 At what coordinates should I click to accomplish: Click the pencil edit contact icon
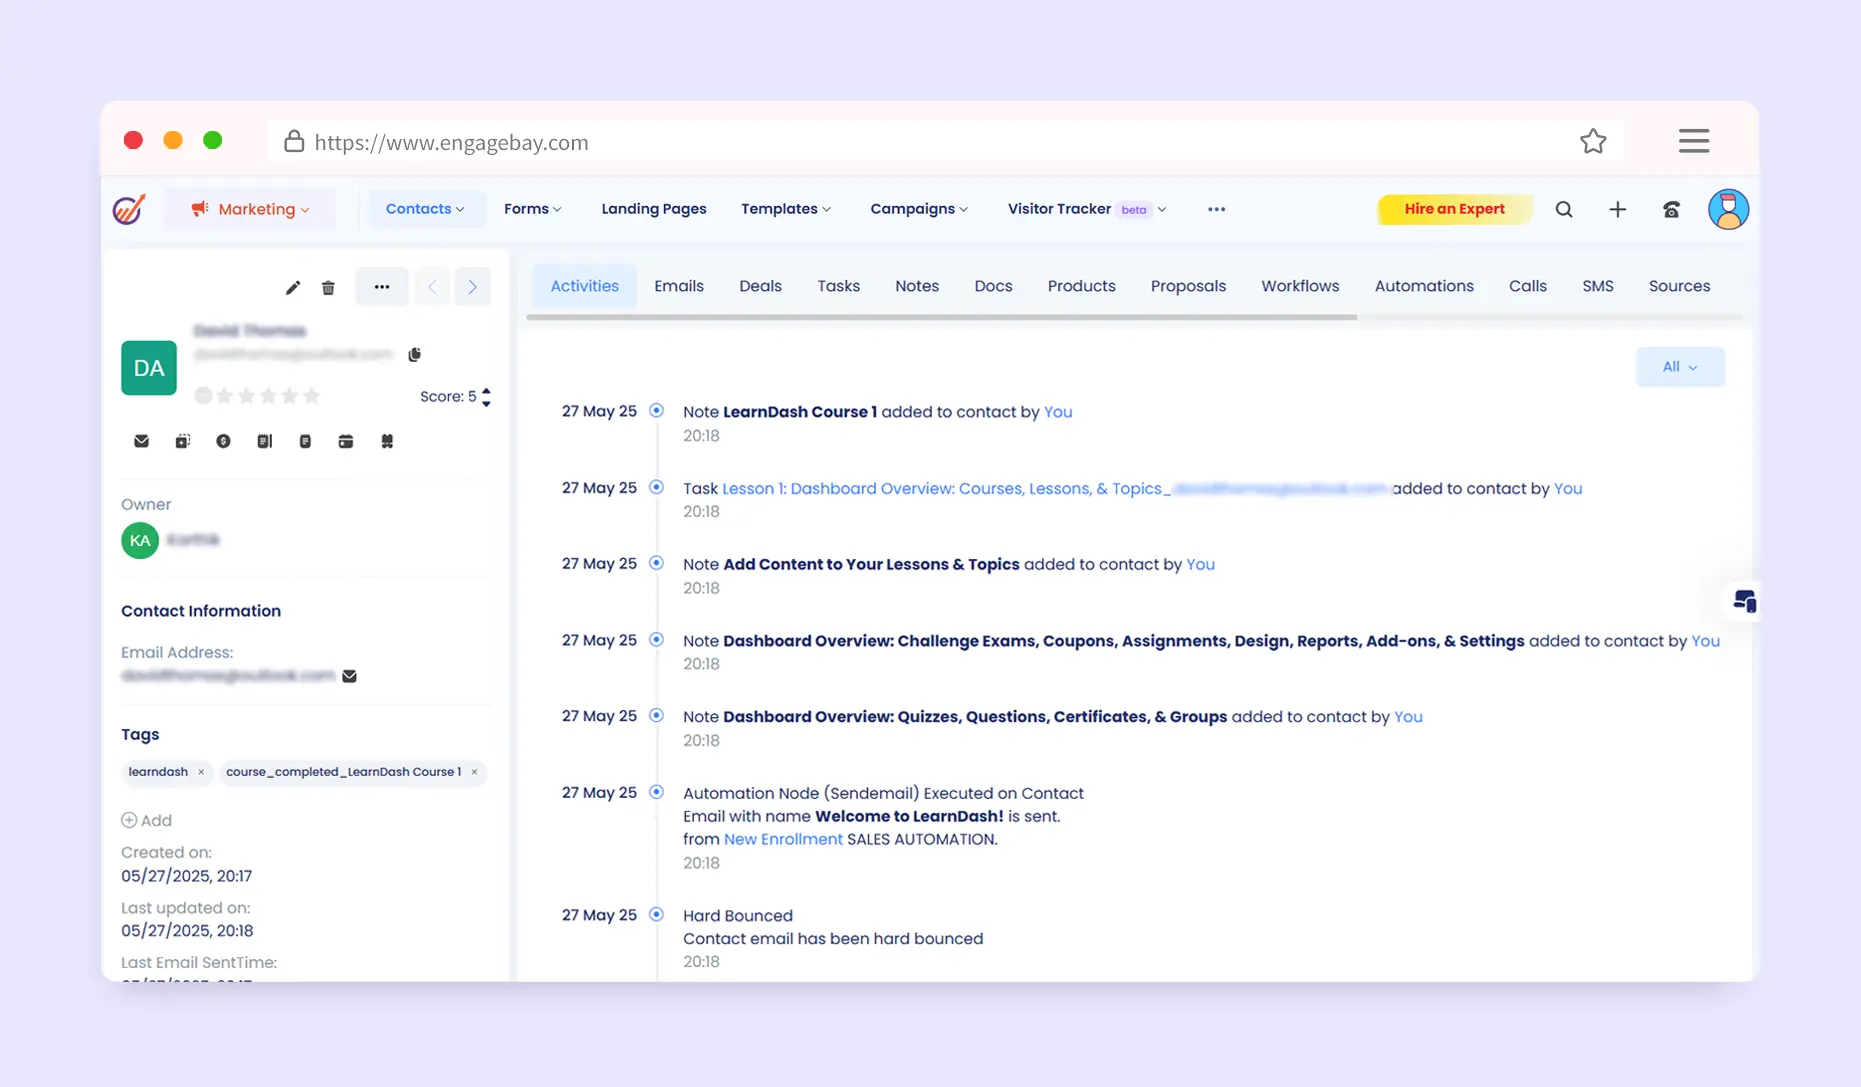coord(292,288)
